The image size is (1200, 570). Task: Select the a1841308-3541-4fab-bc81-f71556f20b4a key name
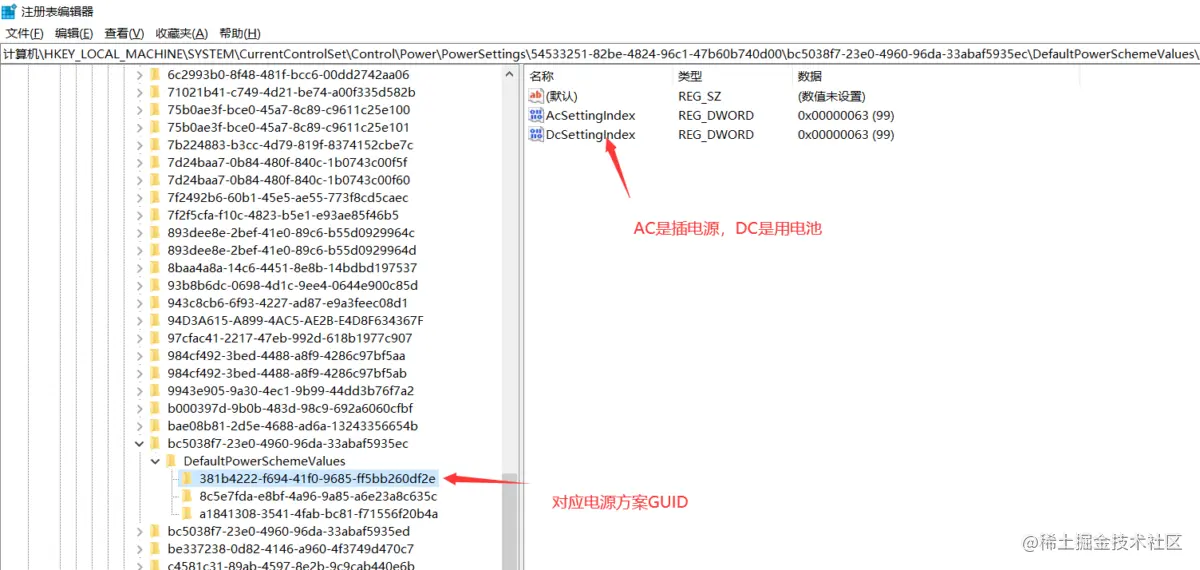click(x=318, y=514)
